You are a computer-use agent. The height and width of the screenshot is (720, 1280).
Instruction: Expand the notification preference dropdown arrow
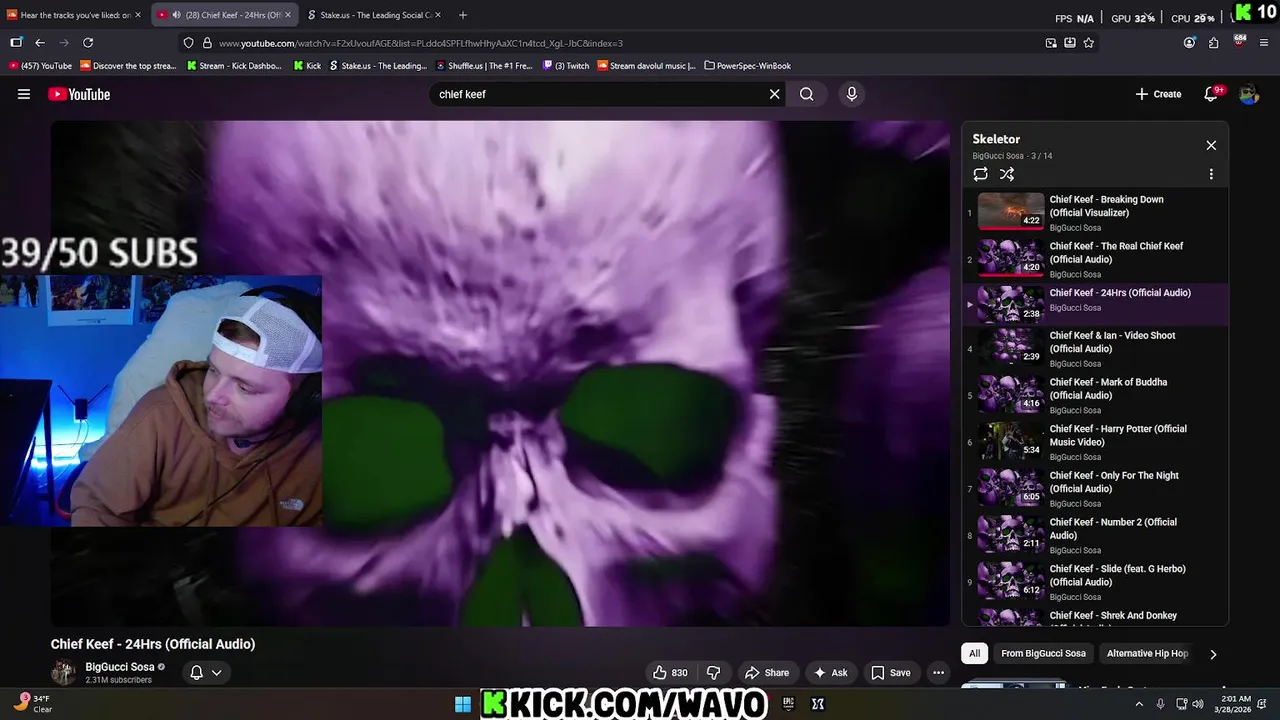(x=216, y=673)
